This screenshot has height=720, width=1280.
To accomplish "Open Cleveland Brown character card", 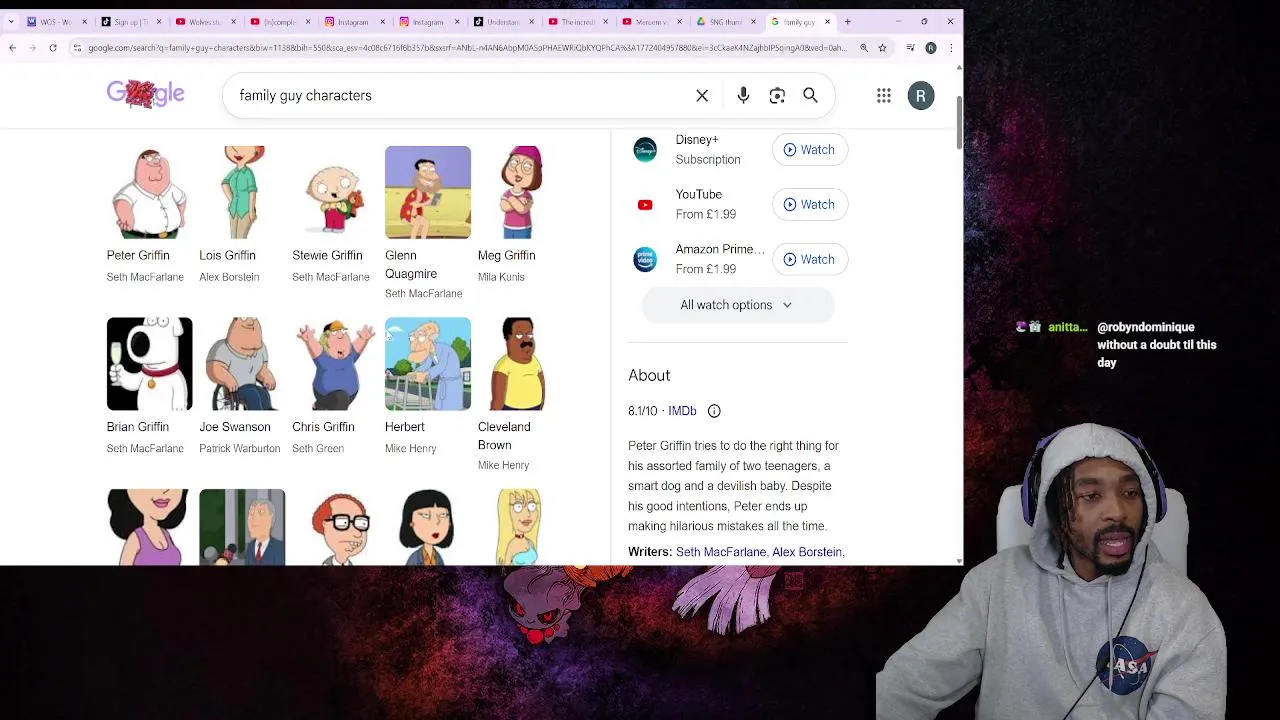I will point(520,395).
